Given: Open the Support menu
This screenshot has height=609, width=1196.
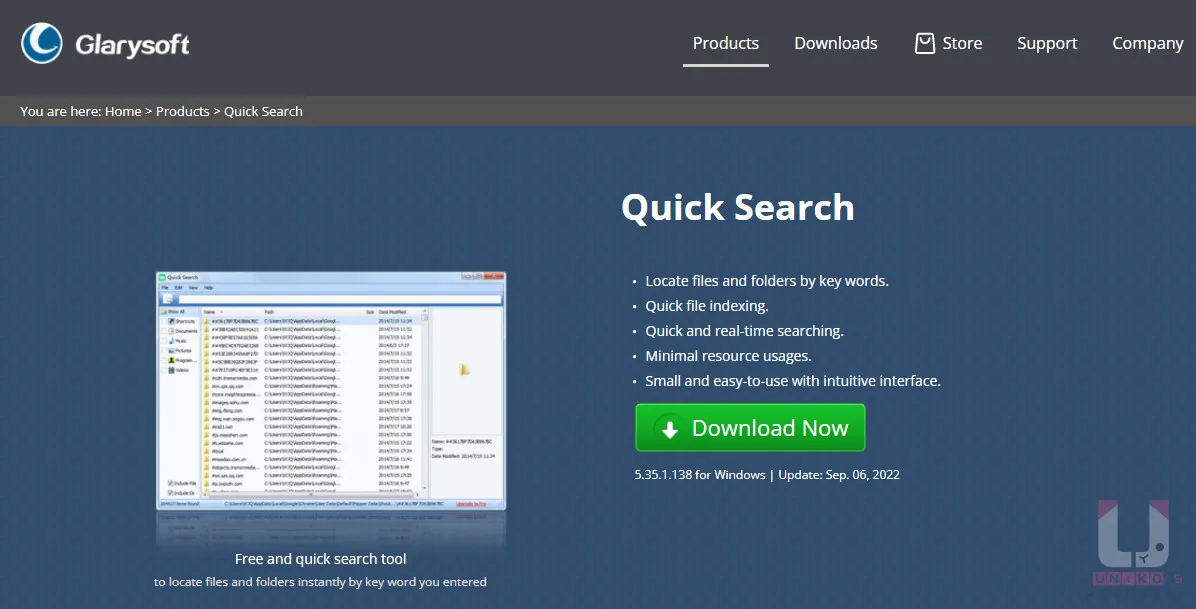Looking at the screenshot, I should [x=1046, y=44].
